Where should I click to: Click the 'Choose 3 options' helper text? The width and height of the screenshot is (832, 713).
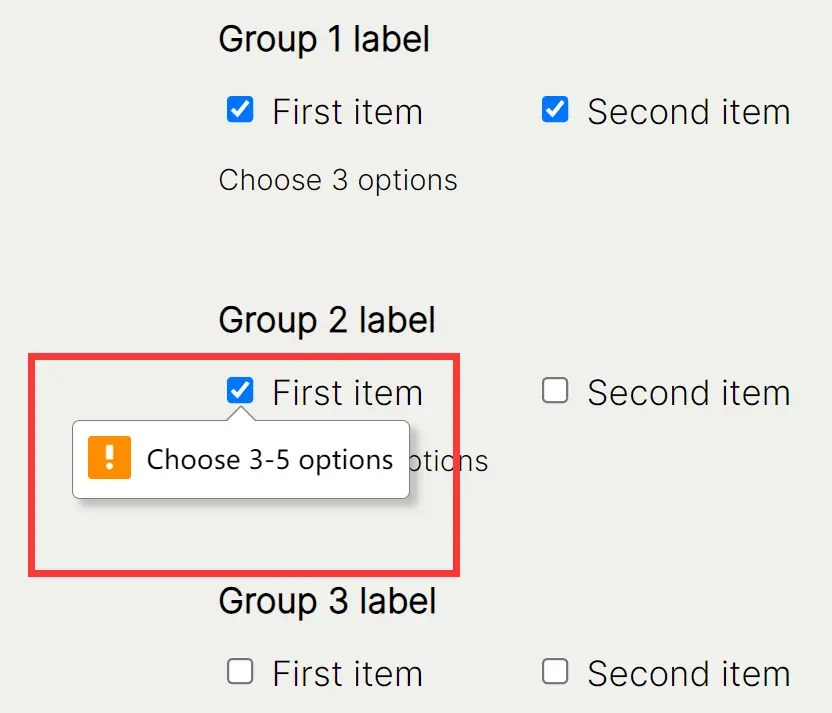tap(338, 181)
